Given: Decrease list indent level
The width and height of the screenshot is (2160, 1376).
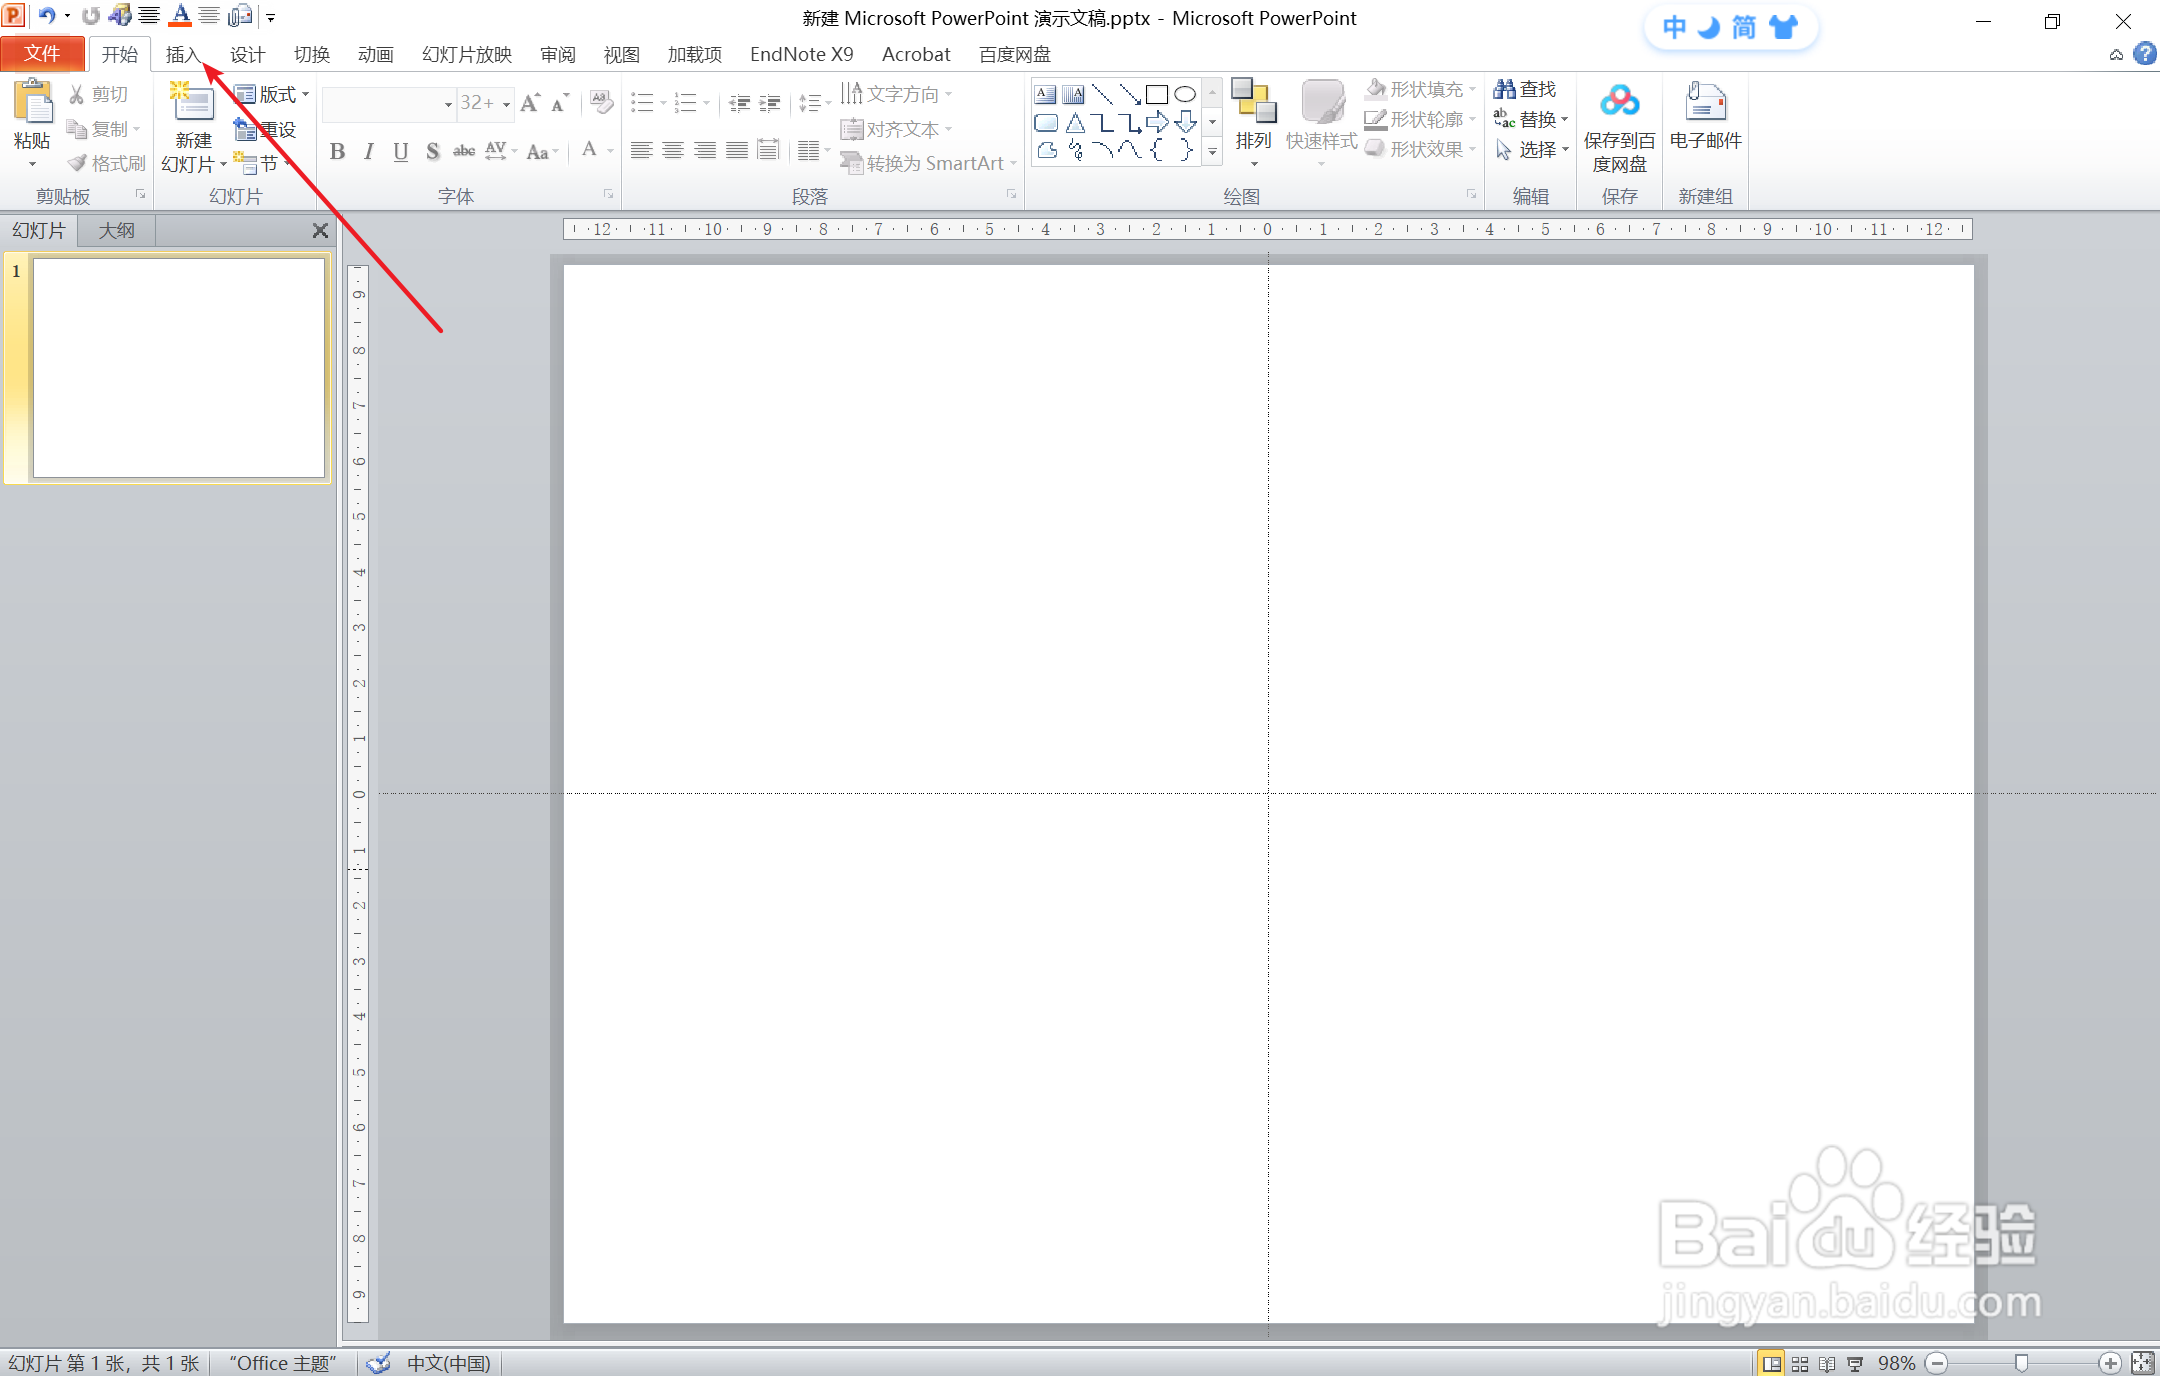Looking at the screenshot, I should [x=740, y=103].
